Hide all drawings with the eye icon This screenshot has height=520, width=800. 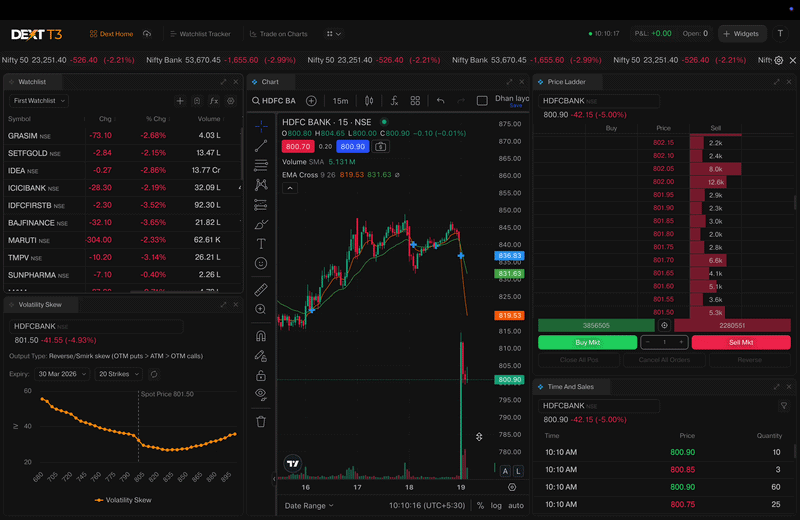pyautogui.click(x=261, y=394)
